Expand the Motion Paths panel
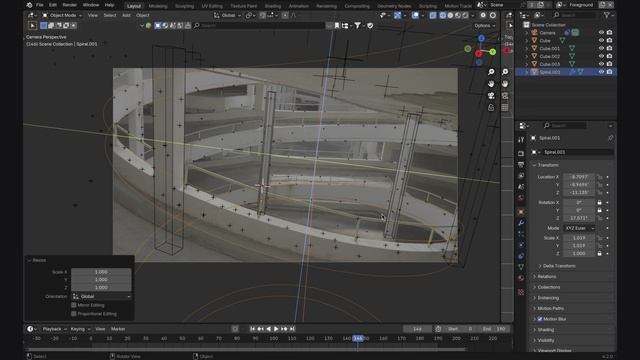Viewport: 640px width, 360px height. [x=549, y=308]
